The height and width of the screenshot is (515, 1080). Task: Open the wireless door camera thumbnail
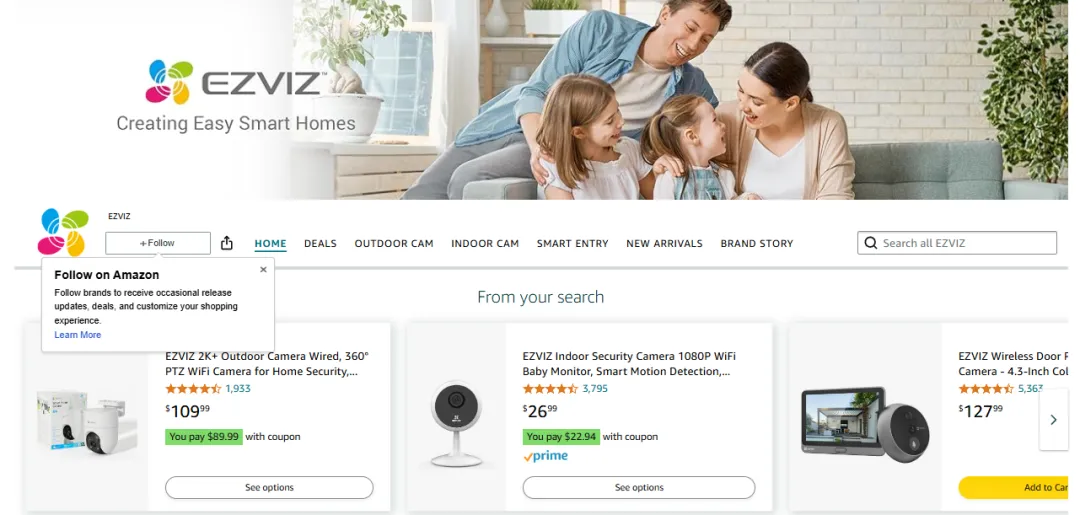(x=865, y=421)
